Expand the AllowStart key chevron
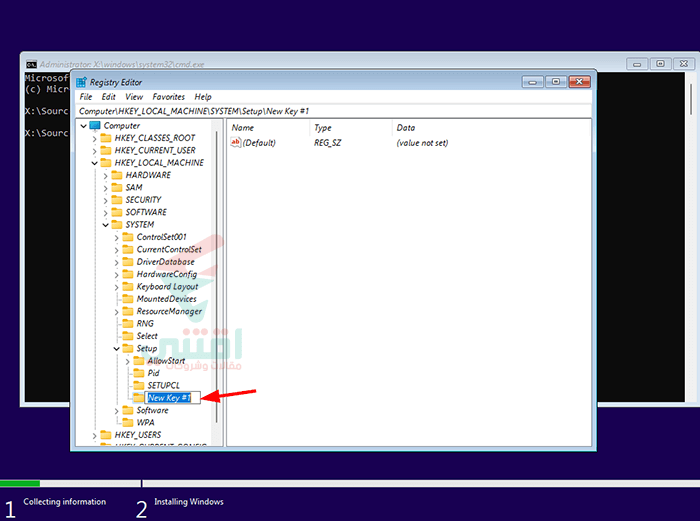The image size is (700, 521). 127,361
